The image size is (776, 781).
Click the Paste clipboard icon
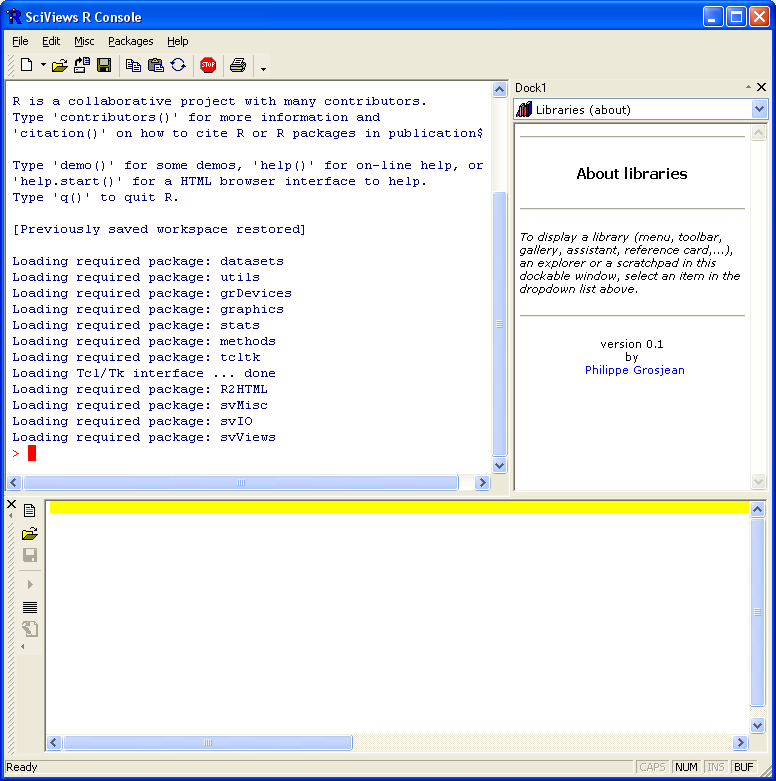pos(156,65)
